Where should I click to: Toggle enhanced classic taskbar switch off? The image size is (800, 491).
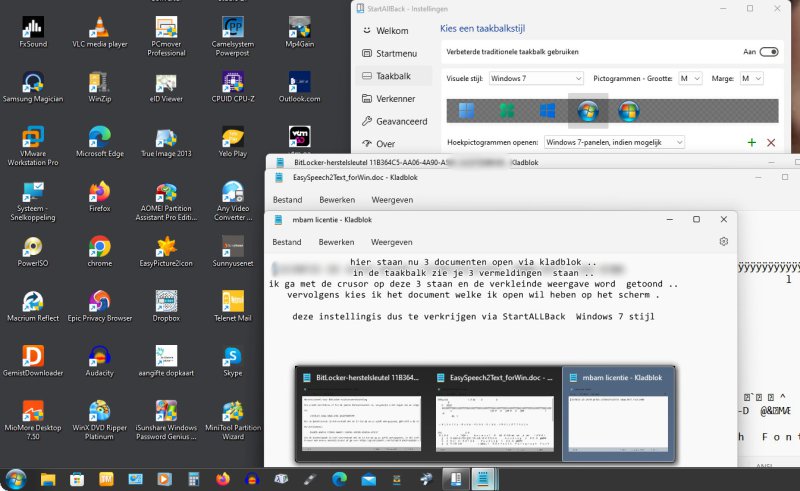(x=768, y=52)
